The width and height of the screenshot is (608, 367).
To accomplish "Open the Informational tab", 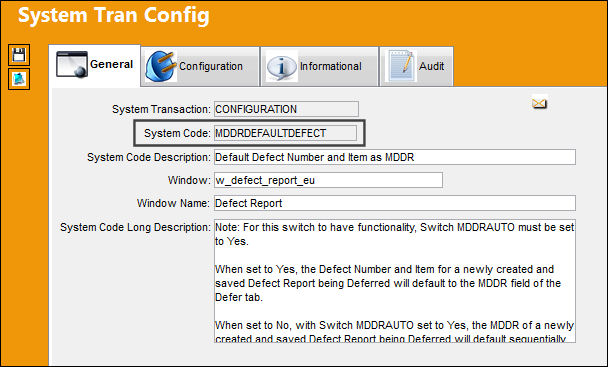I will pyautogui.click(x=319, y=66).
